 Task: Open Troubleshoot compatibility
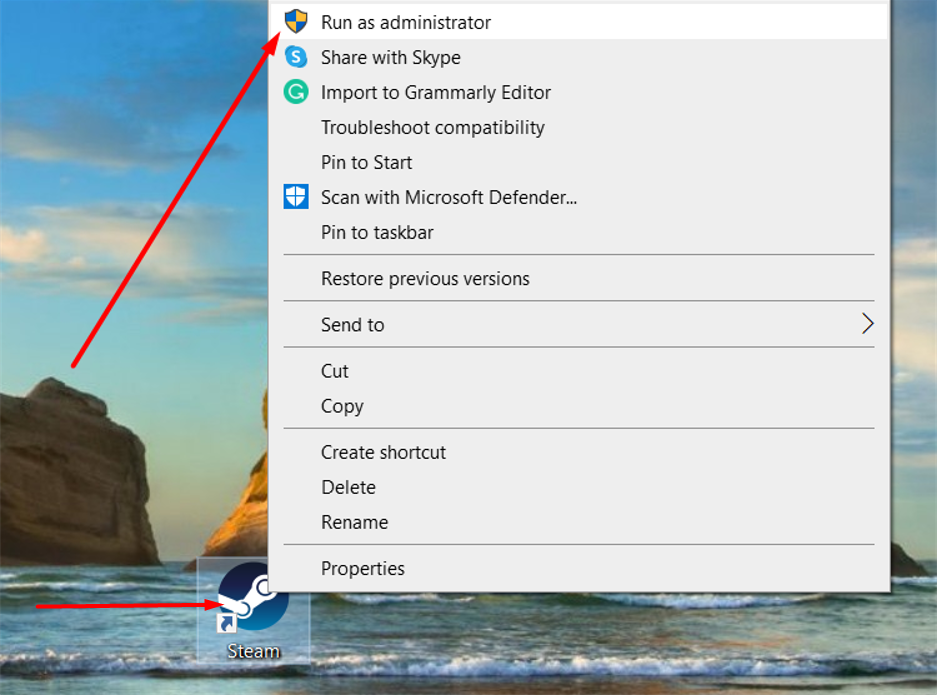578,127
